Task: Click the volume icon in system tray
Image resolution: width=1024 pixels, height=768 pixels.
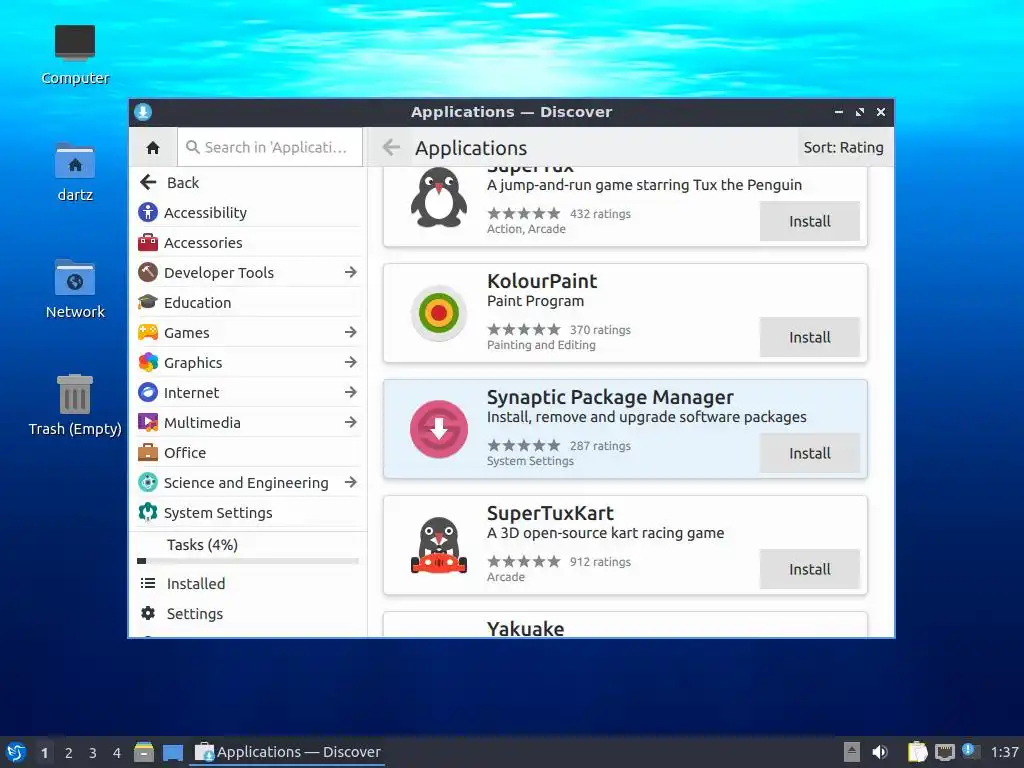Action: pyautogui.click(x=880, y=752)
